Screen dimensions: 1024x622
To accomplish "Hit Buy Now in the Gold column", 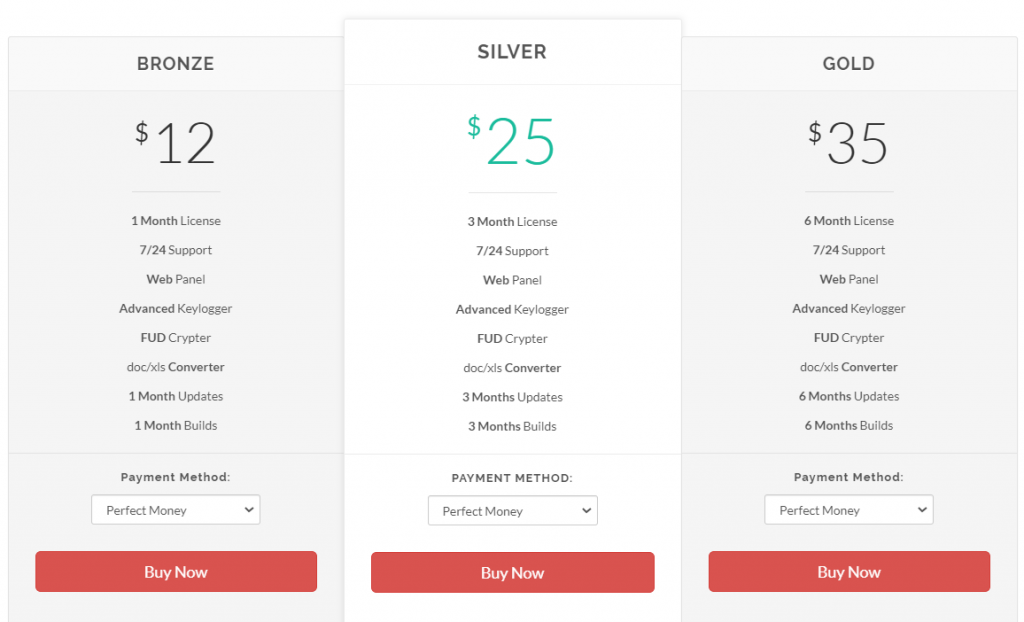I will (x=849, y=572).
